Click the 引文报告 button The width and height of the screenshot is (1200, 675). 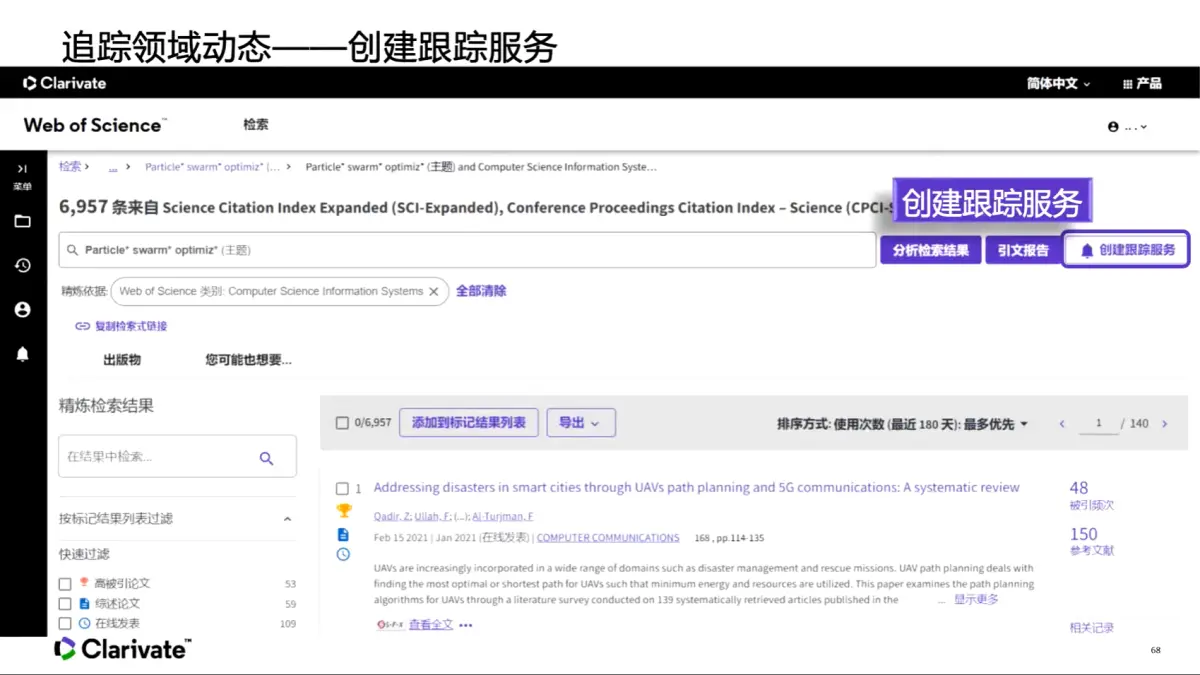click(1023, 251)
